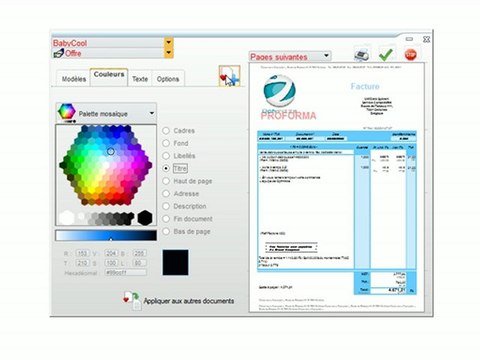480x360 pixels.
Task: Pick the large black hexagon swatch
Action: click(145, 218)
